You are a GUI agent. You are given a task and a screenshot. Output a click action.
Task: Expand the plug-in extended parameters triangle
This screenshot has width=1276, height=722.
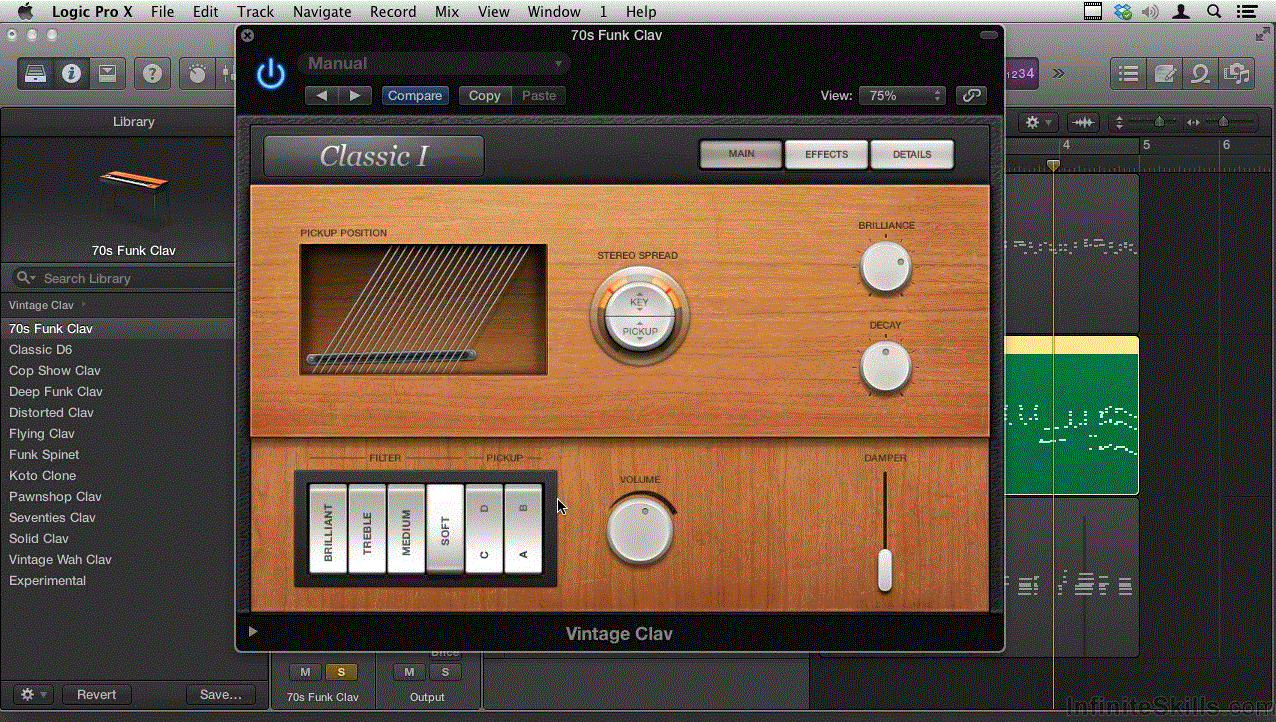click(x=253, y=632)
